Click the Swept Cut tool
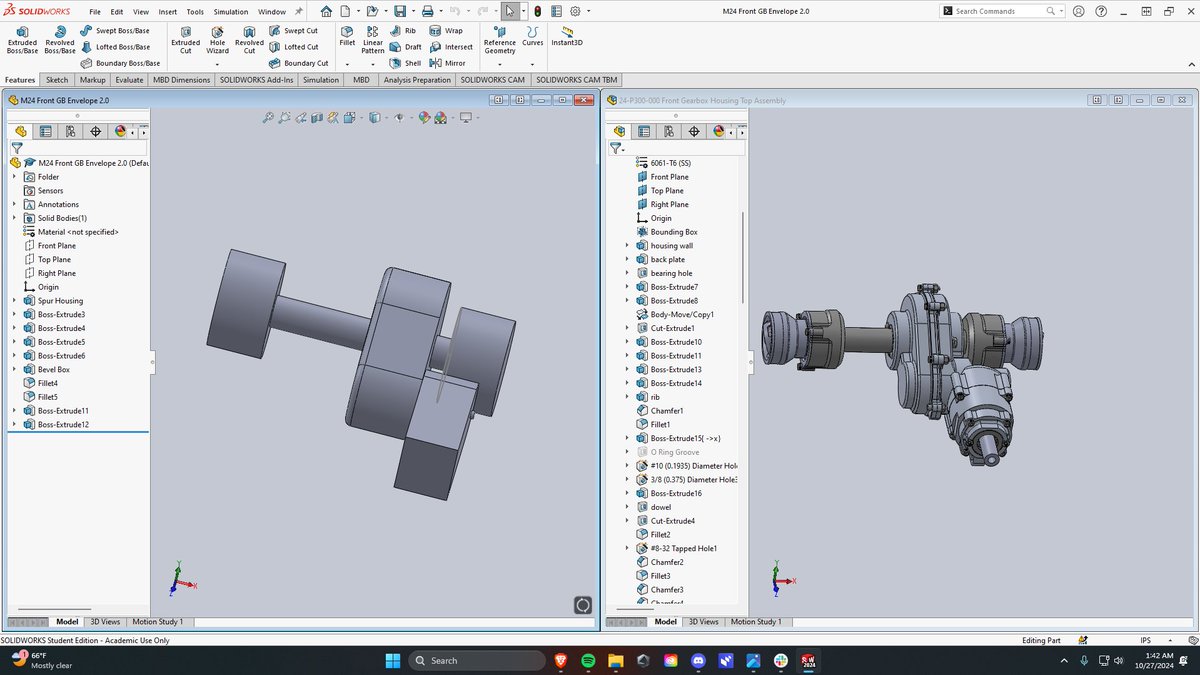 [x=294, y=31]
